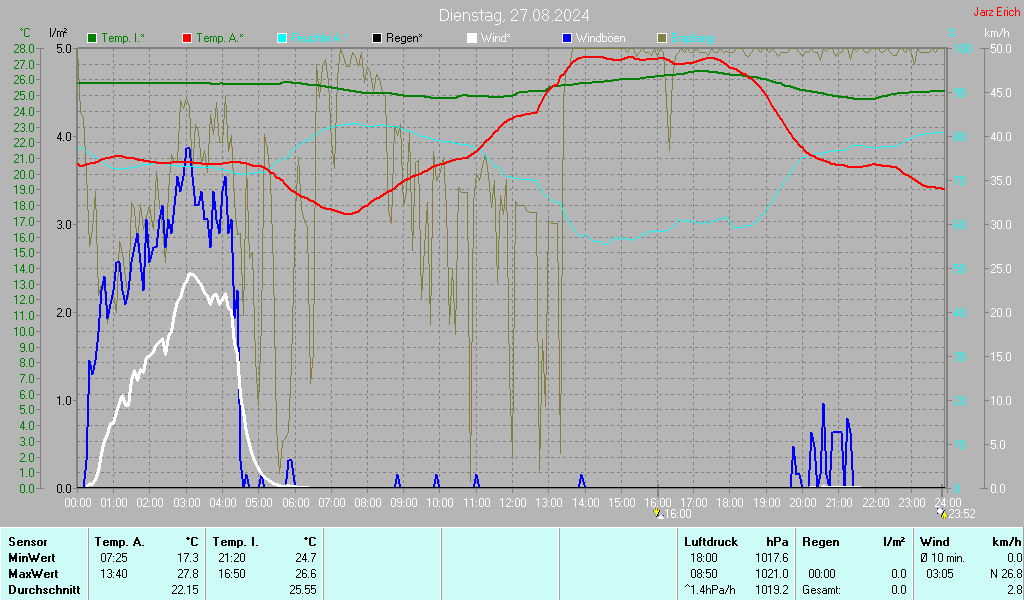Click the '°C' axis unit label

pos(25,33)
